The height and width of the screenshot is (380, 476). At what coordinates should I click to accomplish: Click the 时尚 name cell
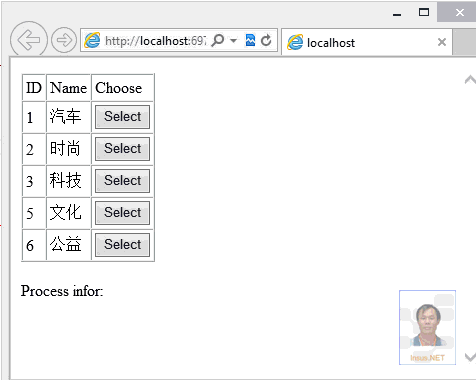coord(69,149)
